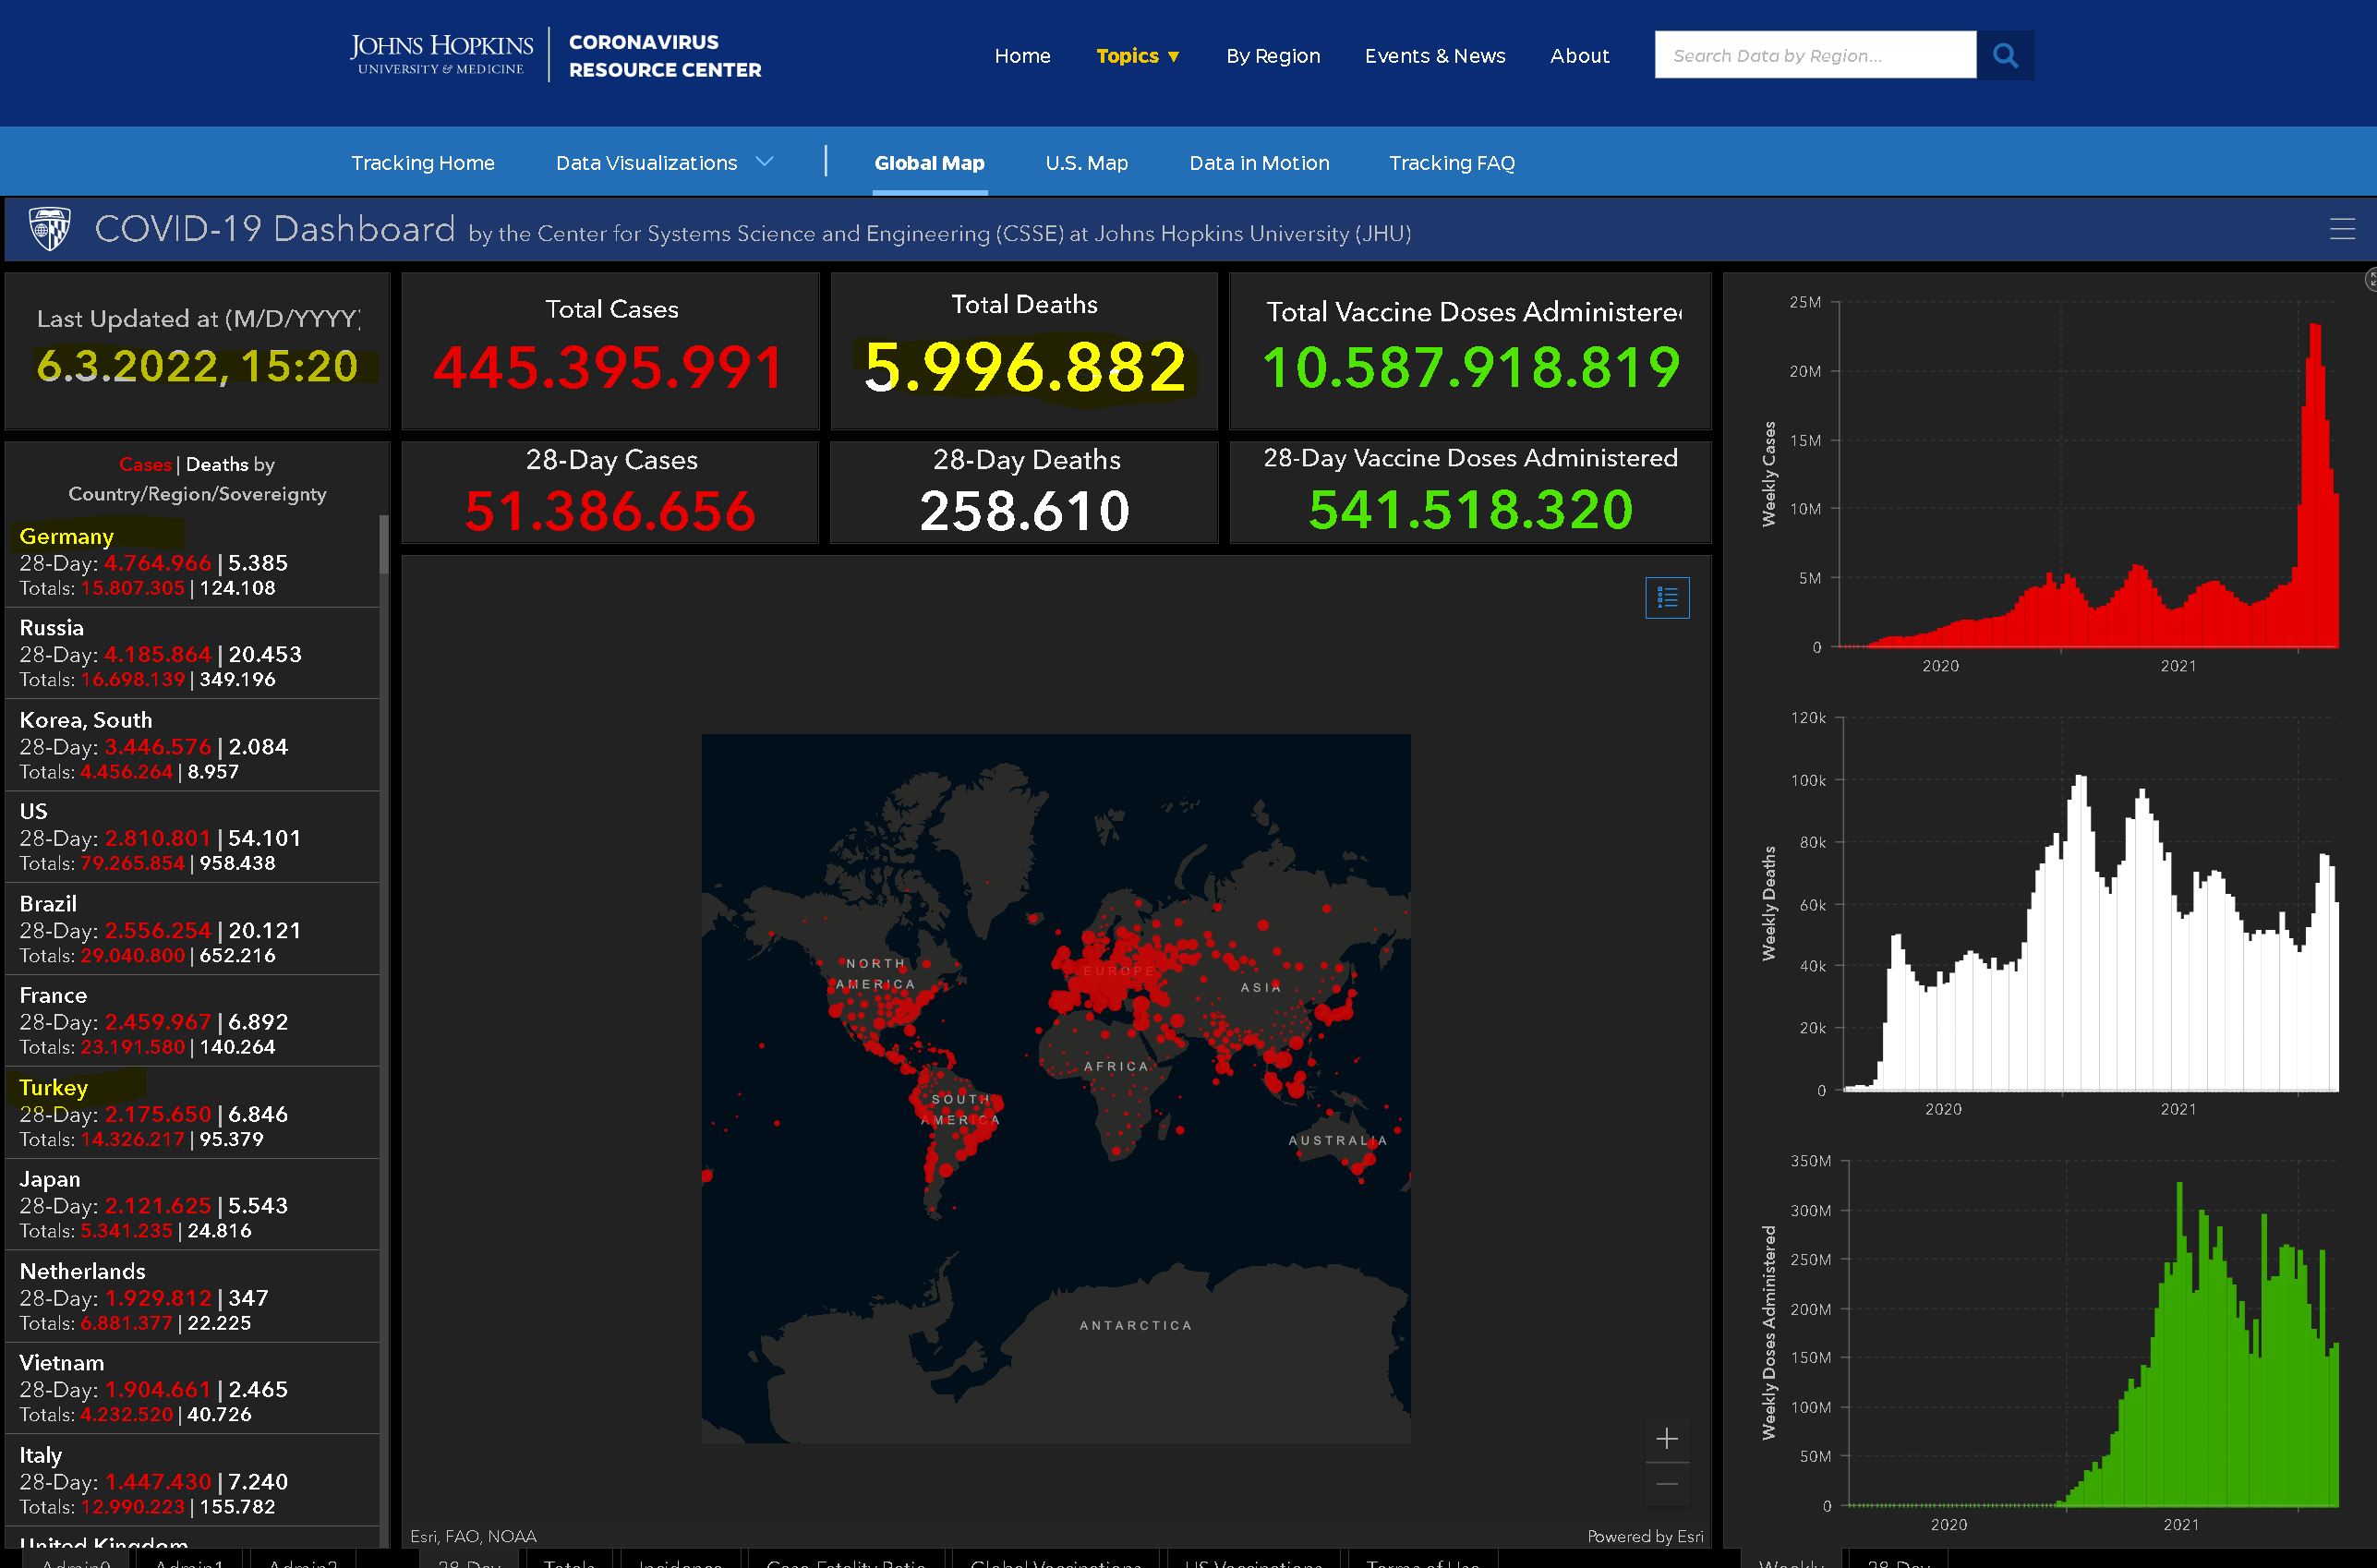Image resolution: width=2377 pixels, height=1568 pixels.
Task: Click the Johns Hopkins University logo
Action: [441, 55]
